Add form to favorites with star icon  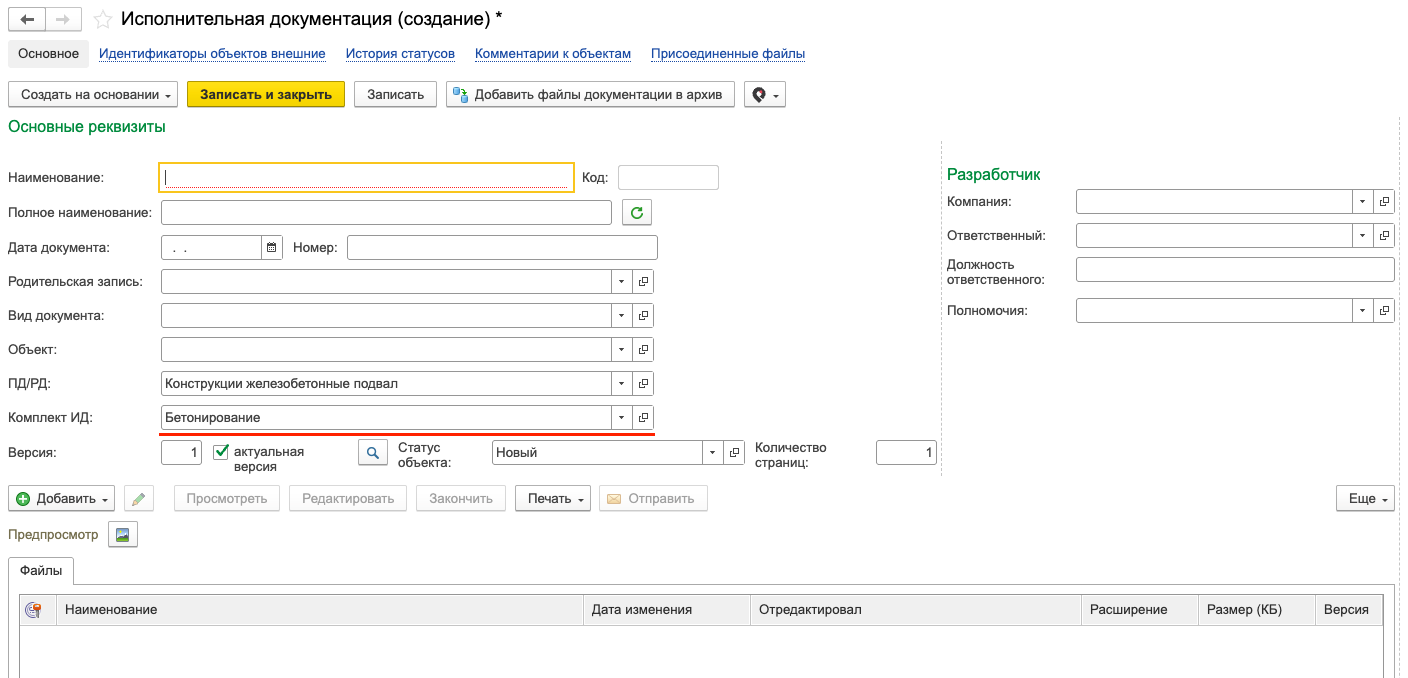[x=102, y=19]
